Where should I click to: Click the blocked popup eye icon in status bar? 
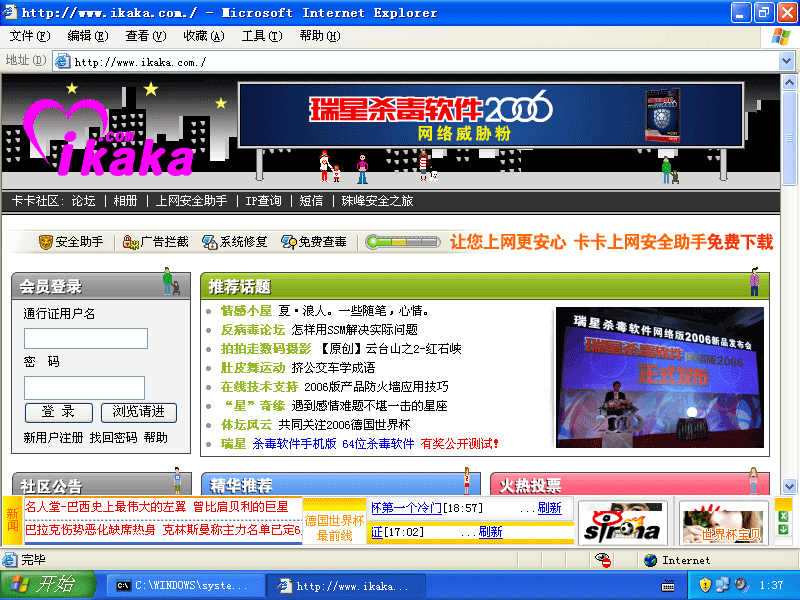click(x=603, y=560)
